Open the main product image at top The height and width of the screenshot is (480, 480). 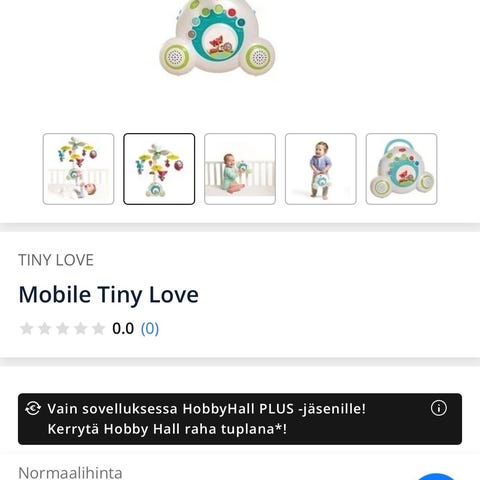click(x=217, y=37)
